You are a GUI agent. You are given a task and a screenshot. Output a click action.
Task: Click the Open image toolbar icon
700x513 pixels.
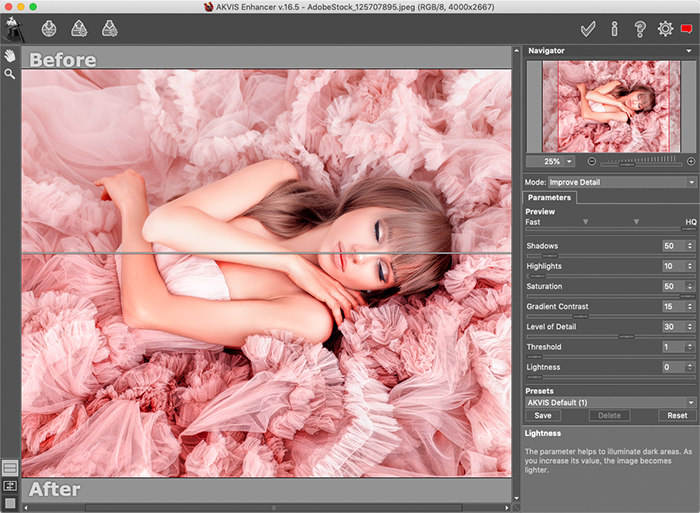49,29
